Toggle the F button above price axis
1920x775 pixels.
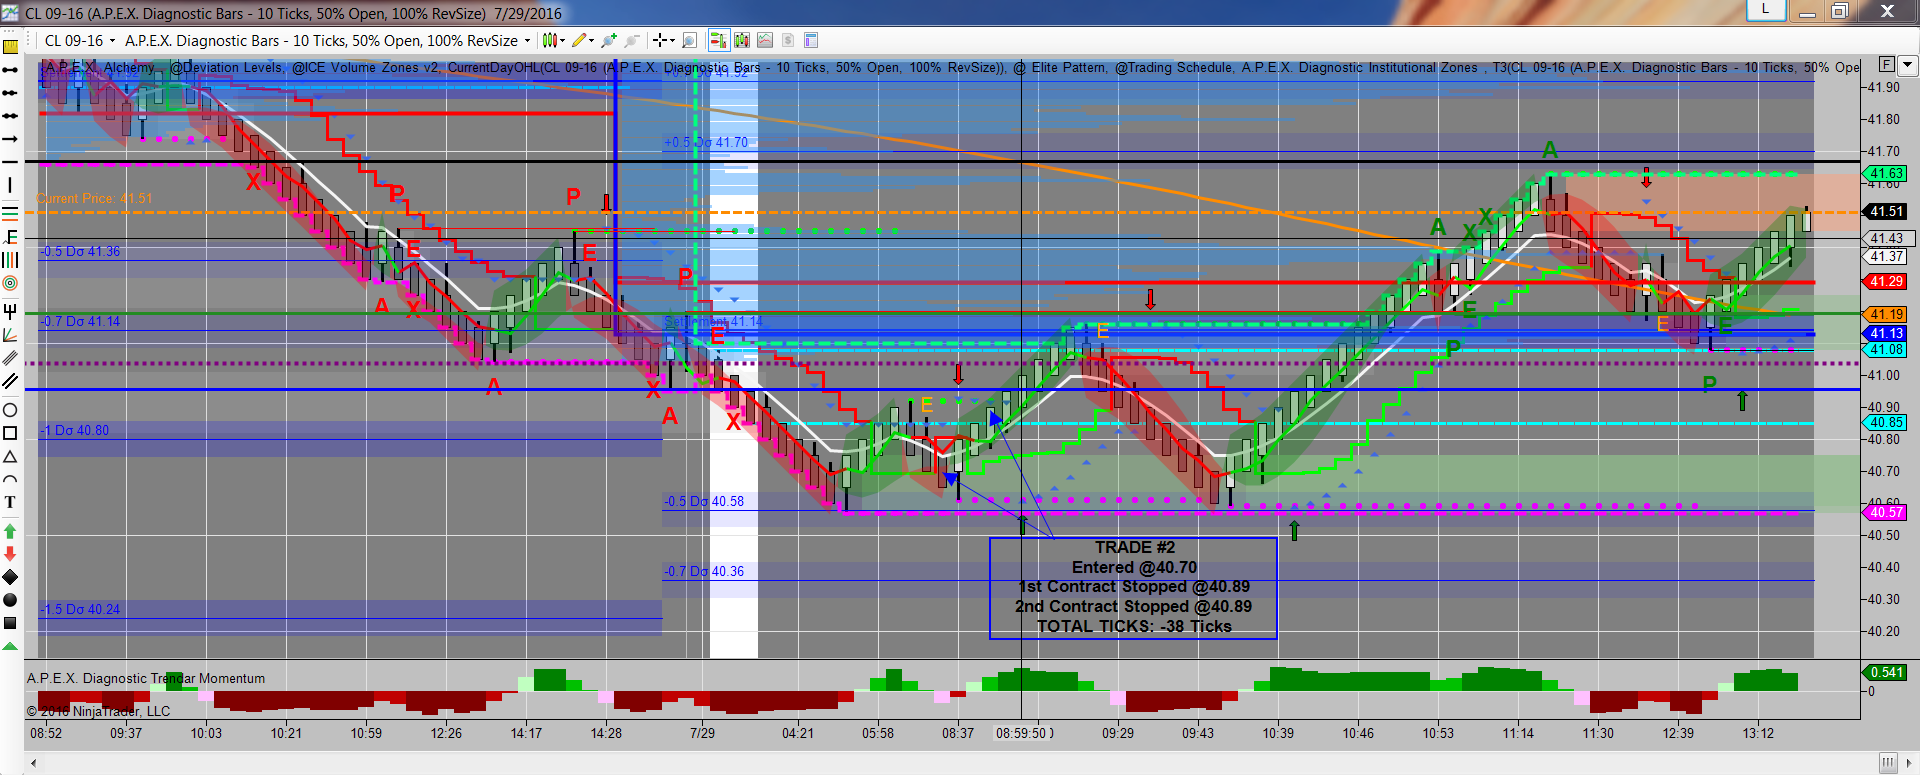point(1886,64)
